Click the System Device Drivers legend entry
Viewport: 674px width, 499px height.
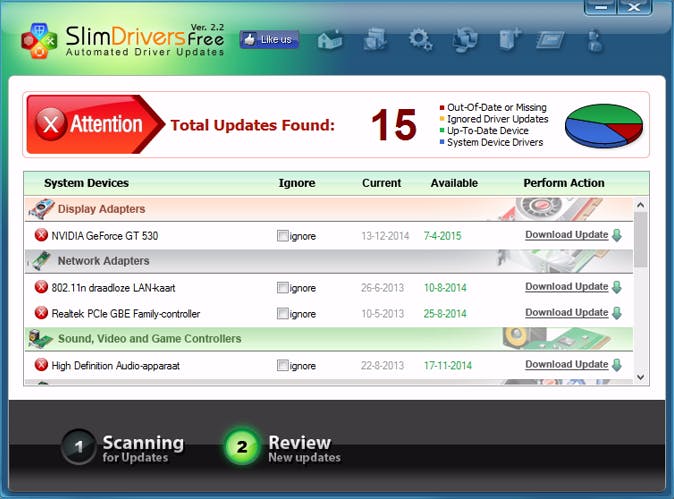click(x=491, y=142)
